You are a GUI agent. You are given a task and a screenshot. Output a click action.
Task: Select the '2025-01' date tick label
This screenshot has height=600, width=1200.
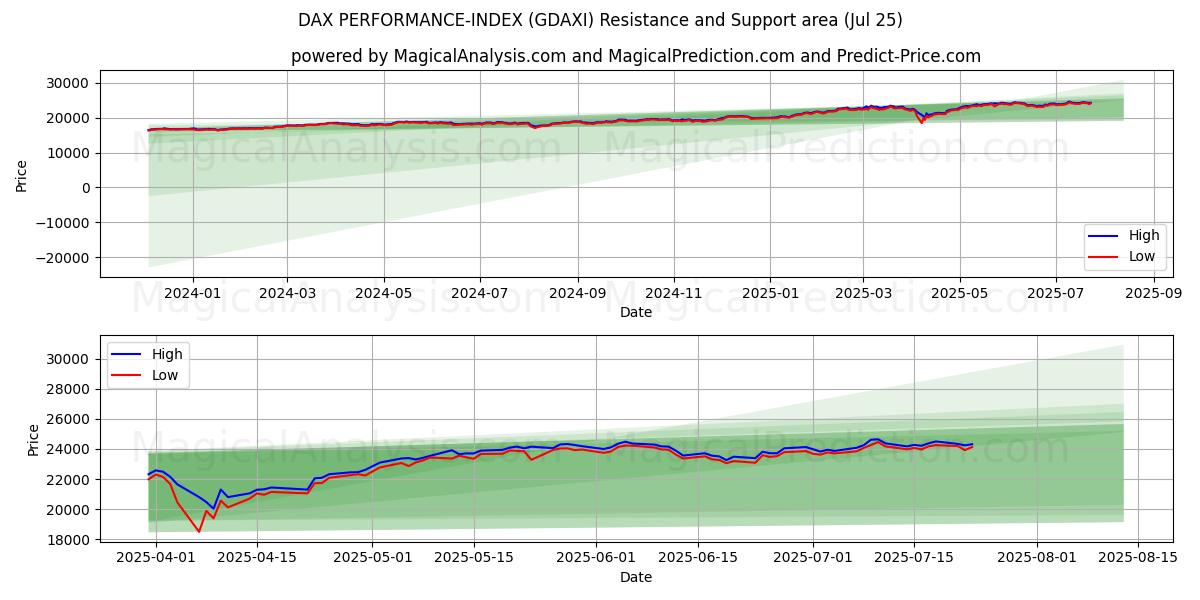coord(770,294)
